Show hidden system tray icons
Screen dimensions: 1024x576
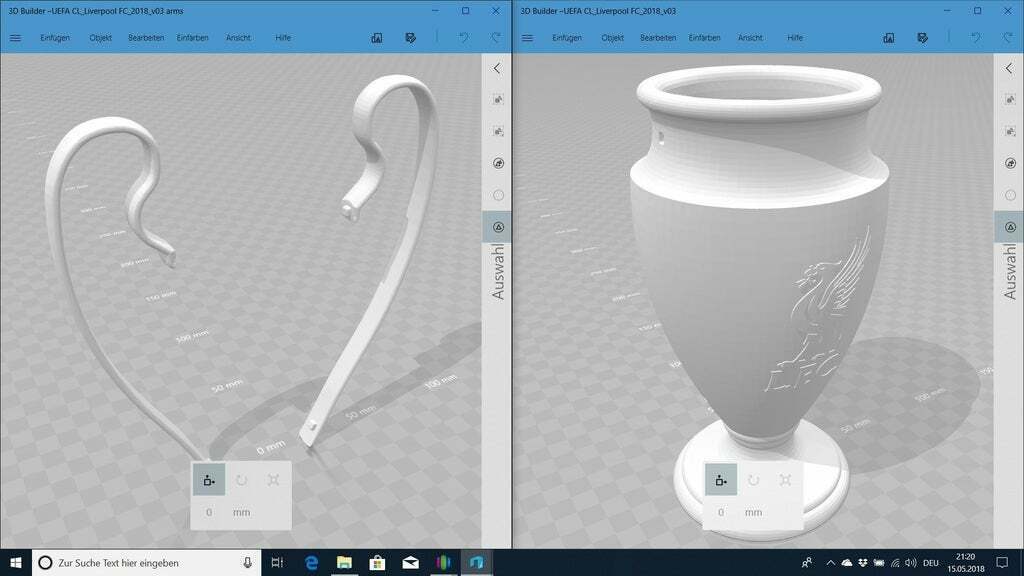click(830, 562)
